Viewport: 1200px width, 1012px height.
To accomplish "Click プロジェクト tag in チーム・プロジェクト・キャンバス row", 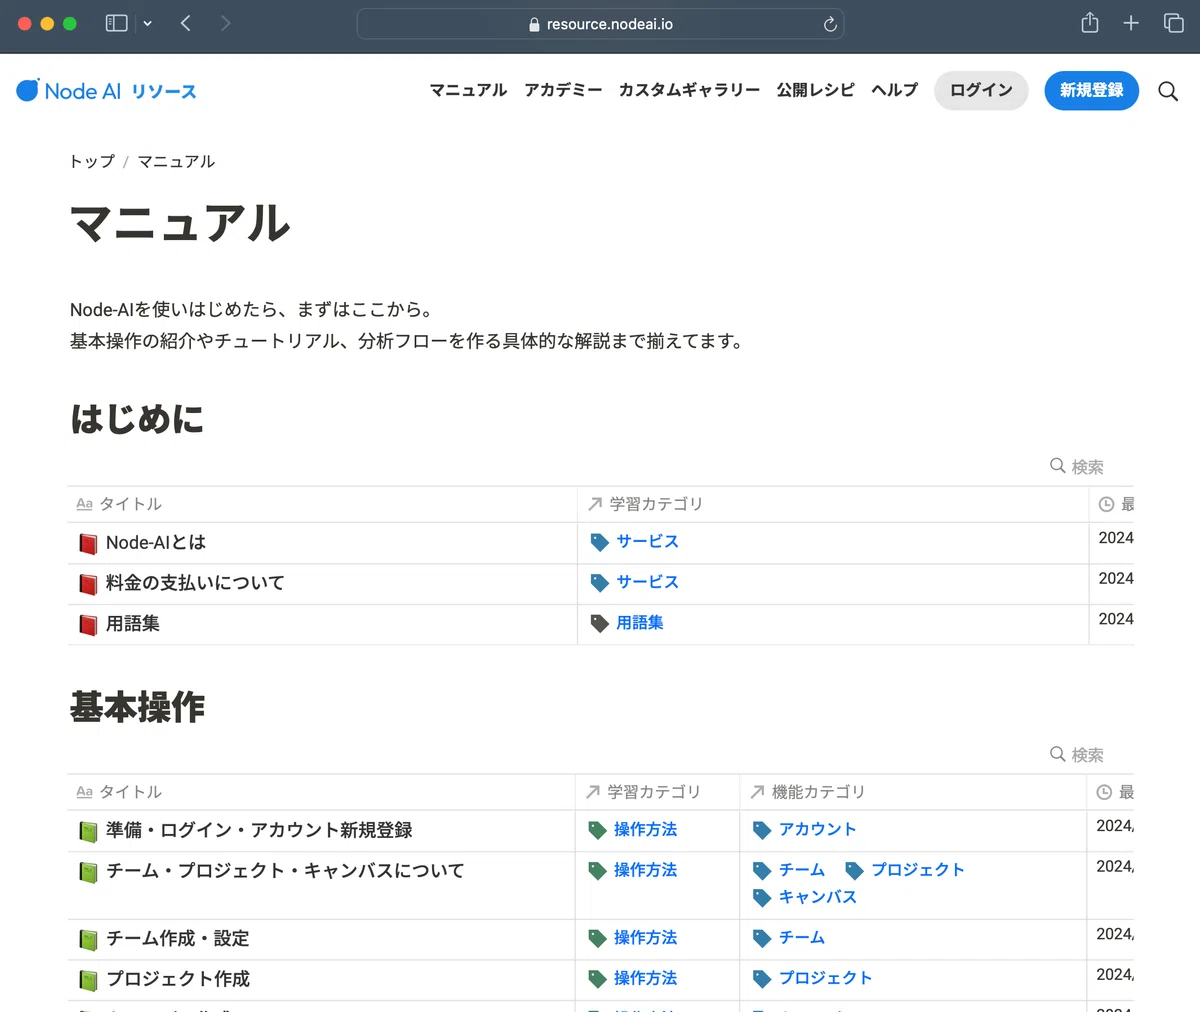I will tap(918, 870).
